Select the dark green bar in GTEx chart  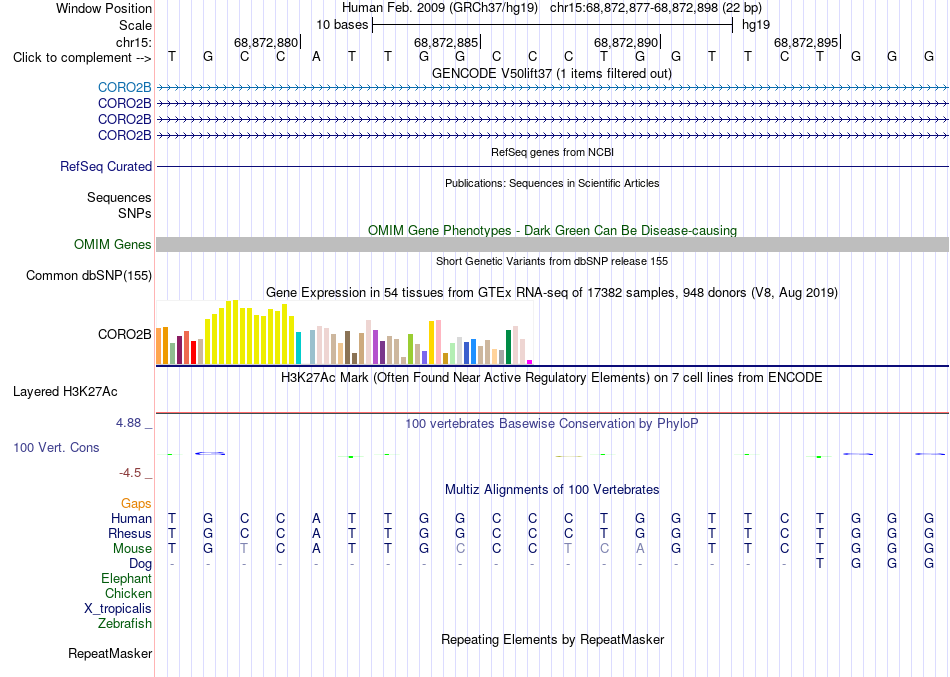click(508, 347)
